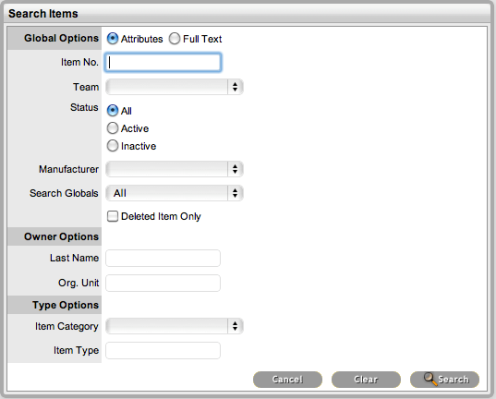Click the magnifying glass Search icon
Viewport: 496px width, 399px height.
(430, 379)
